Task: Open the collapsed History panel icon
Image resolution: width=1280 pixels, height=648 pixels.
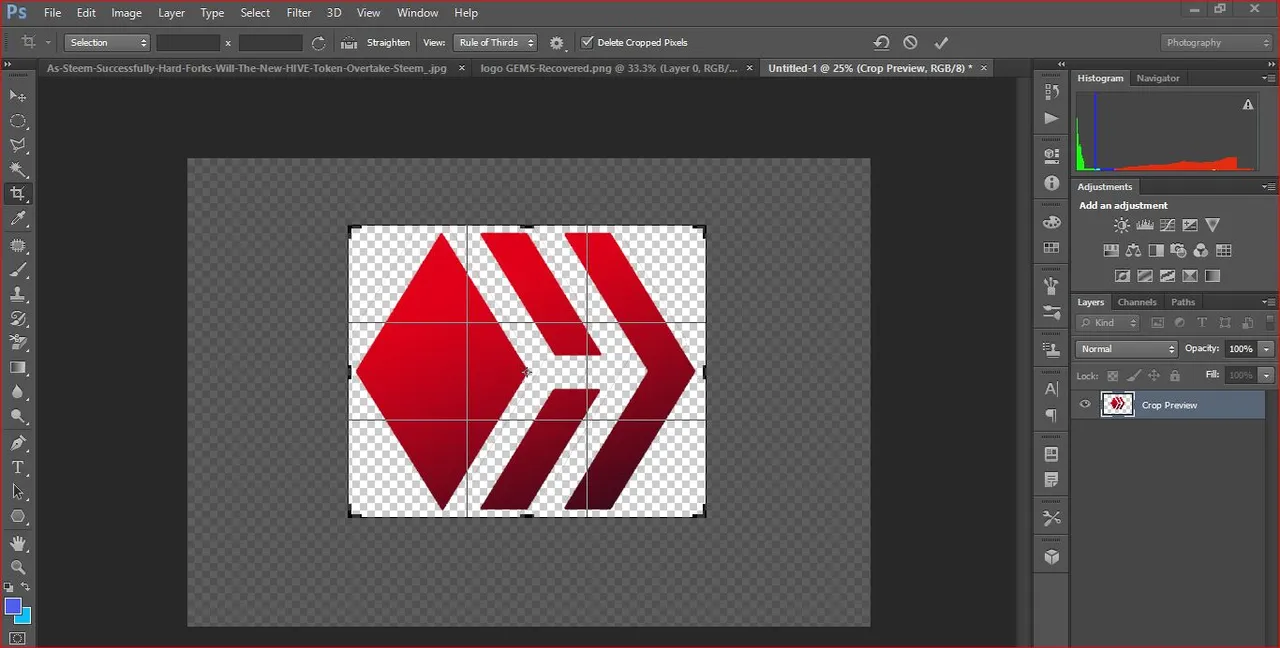Action: (1051, 92)
